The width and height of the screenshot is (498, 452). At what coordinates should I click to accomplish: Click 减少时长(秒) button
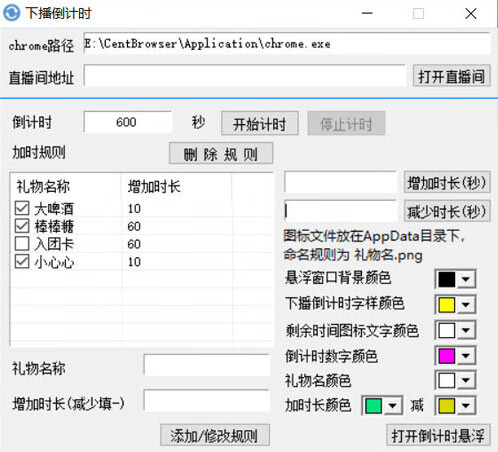click(x=447, y=211)
